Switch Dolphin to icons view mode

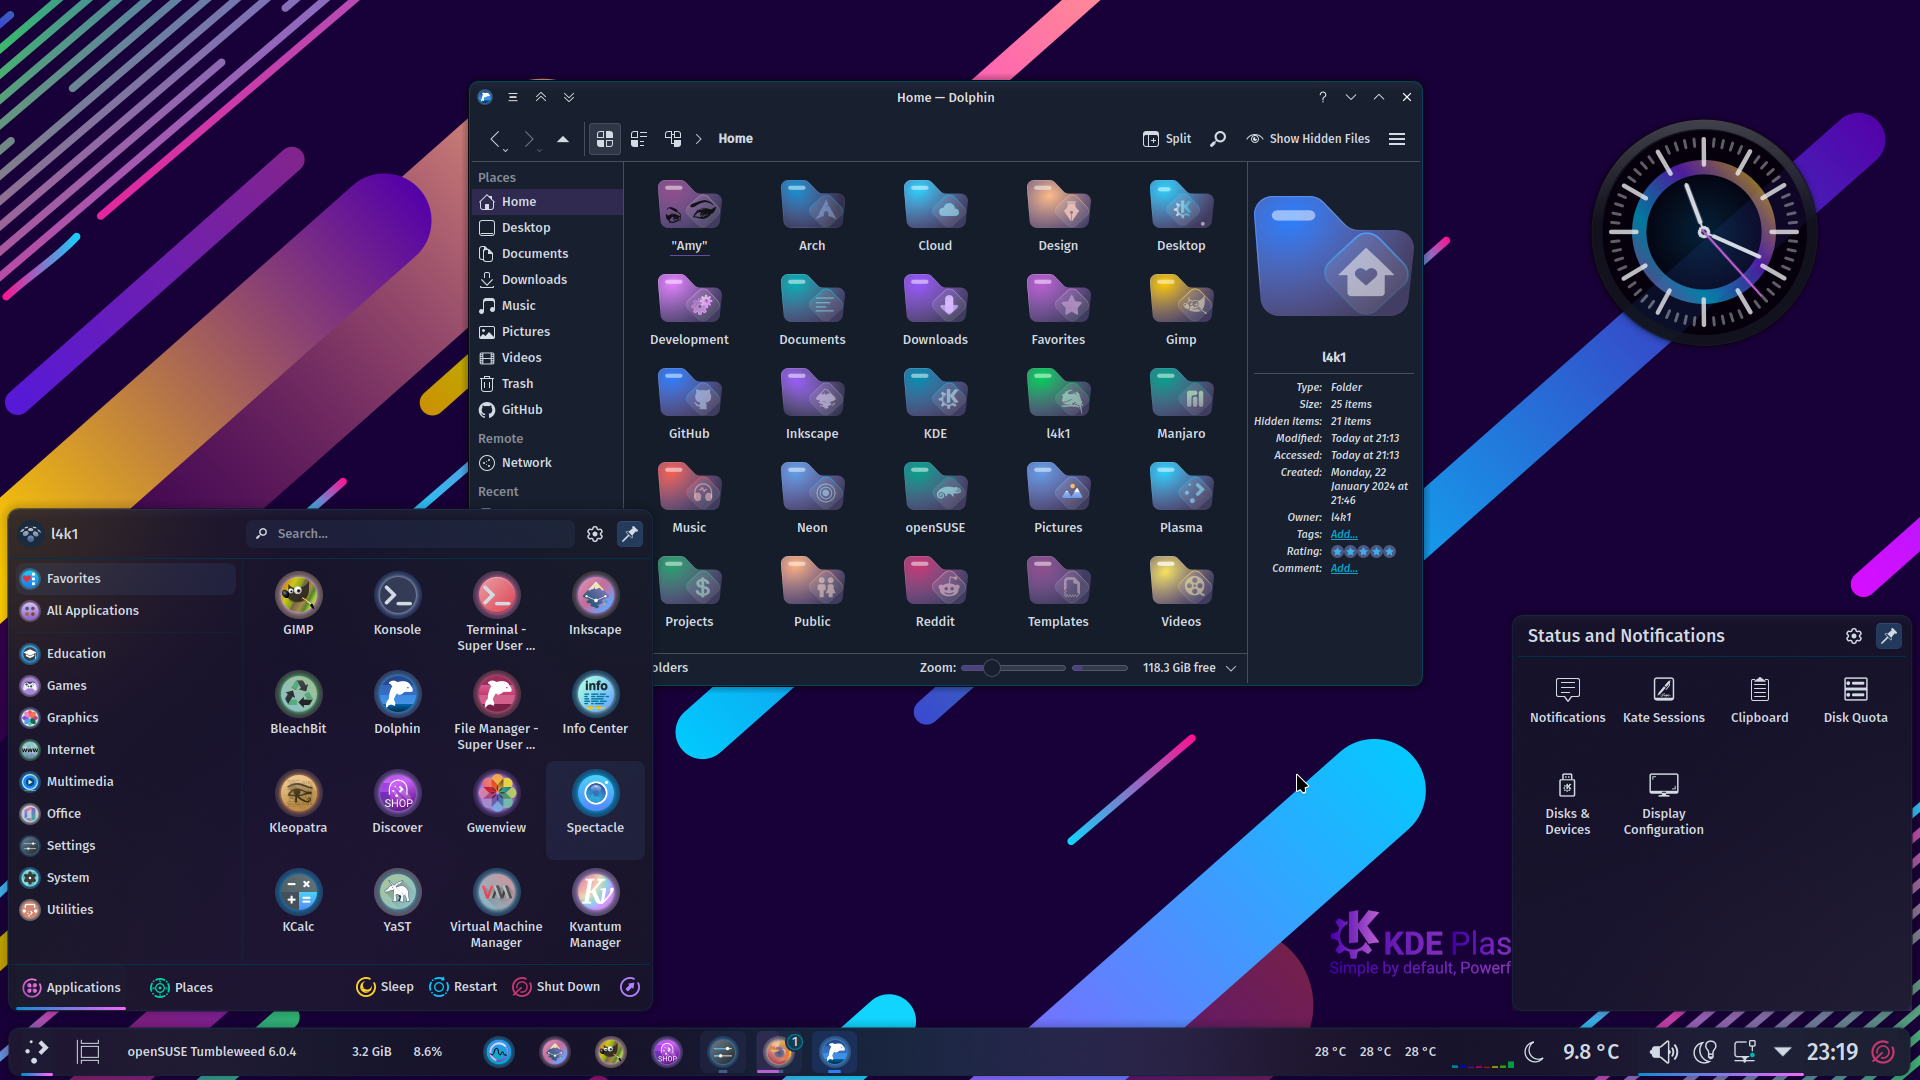click(605, 139)
